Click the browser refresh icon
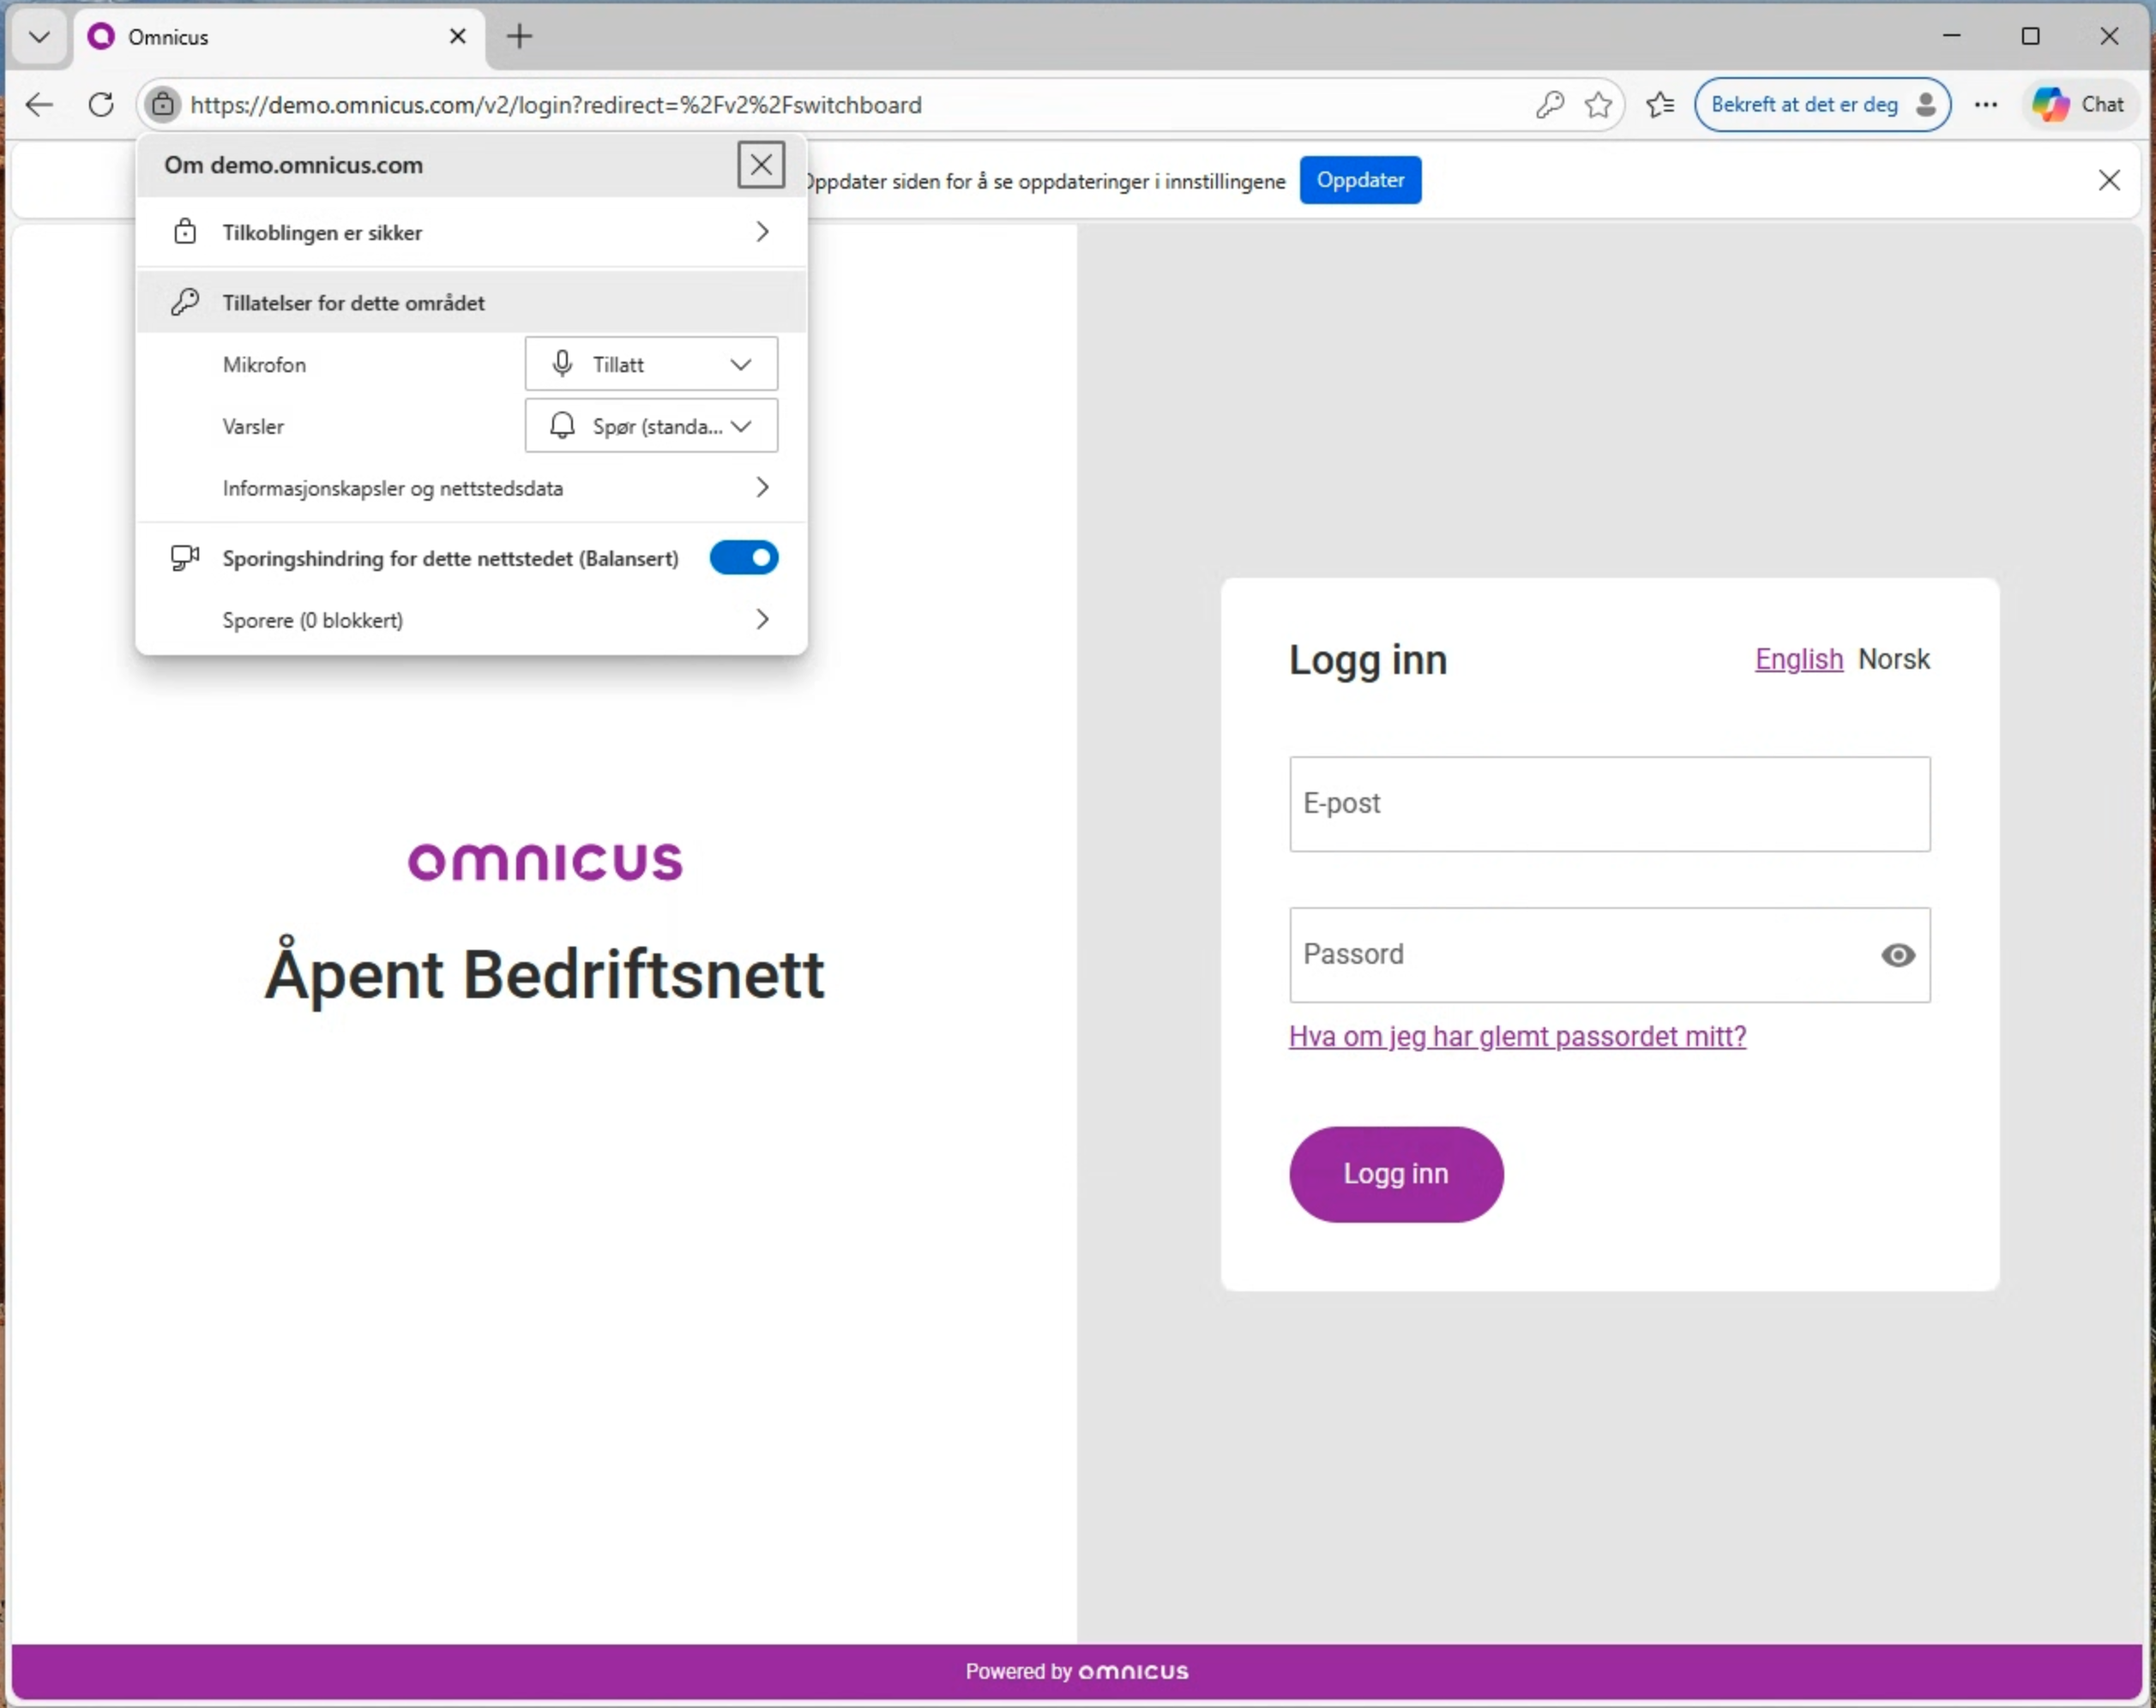This screenshot has width=2156, height=1708. 101,104
